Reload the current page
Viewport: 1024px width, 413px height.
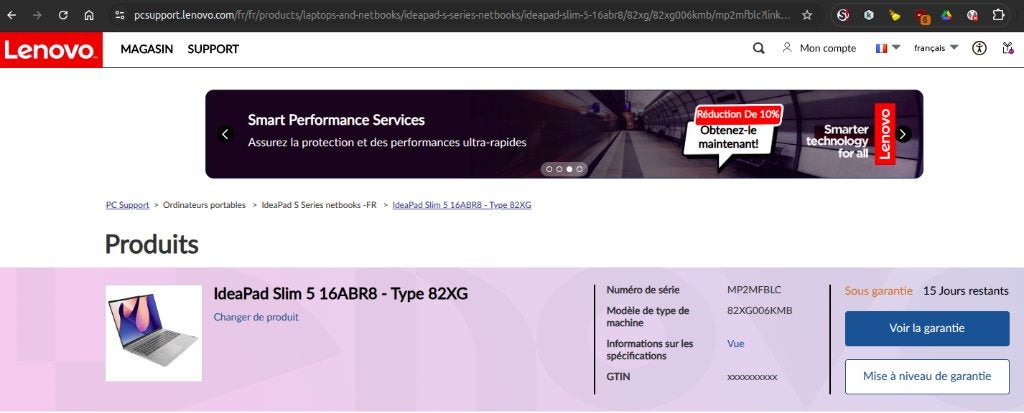63,15
